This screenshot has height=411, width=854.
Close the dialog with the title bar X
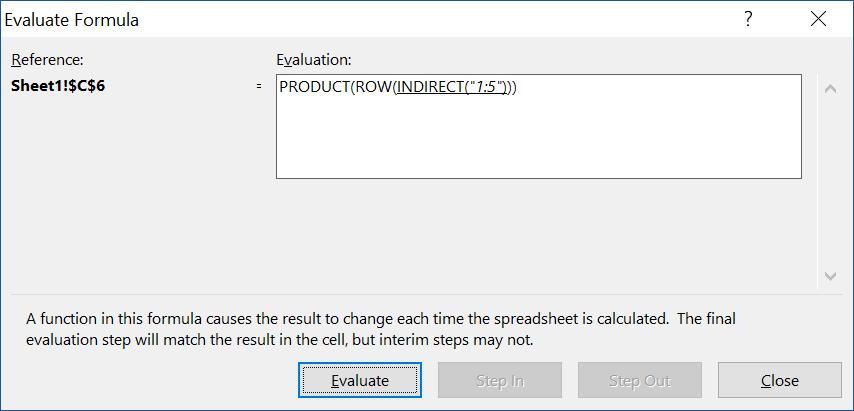click(819, 19)
